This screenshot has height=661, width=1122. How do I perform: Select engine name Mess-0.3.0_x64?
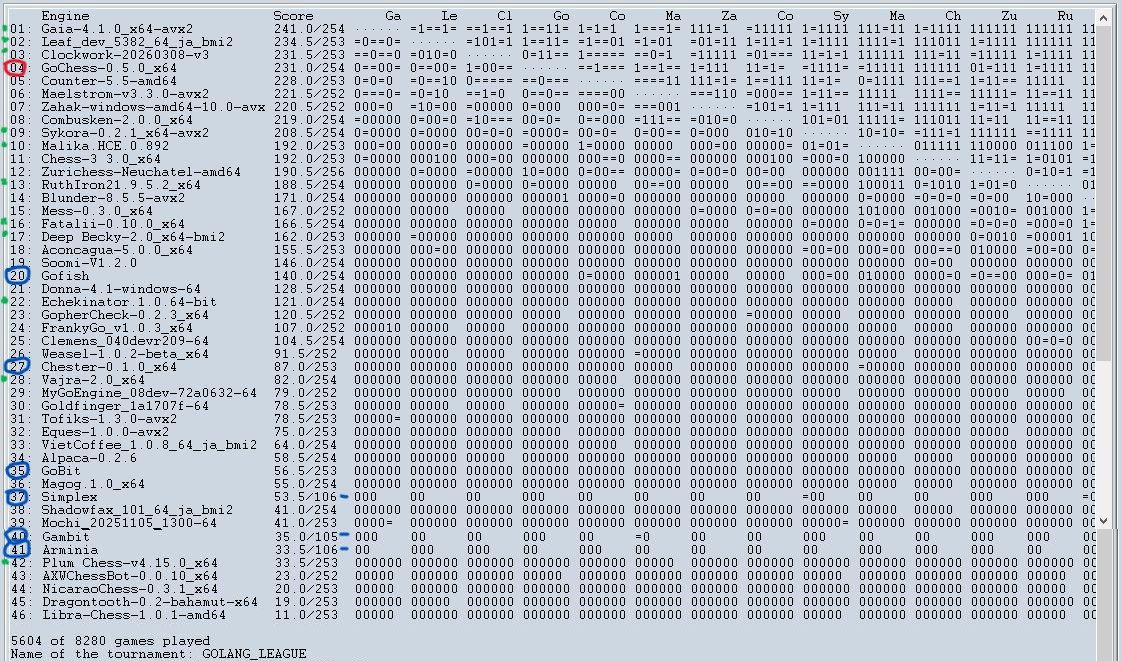pos(97,211)
